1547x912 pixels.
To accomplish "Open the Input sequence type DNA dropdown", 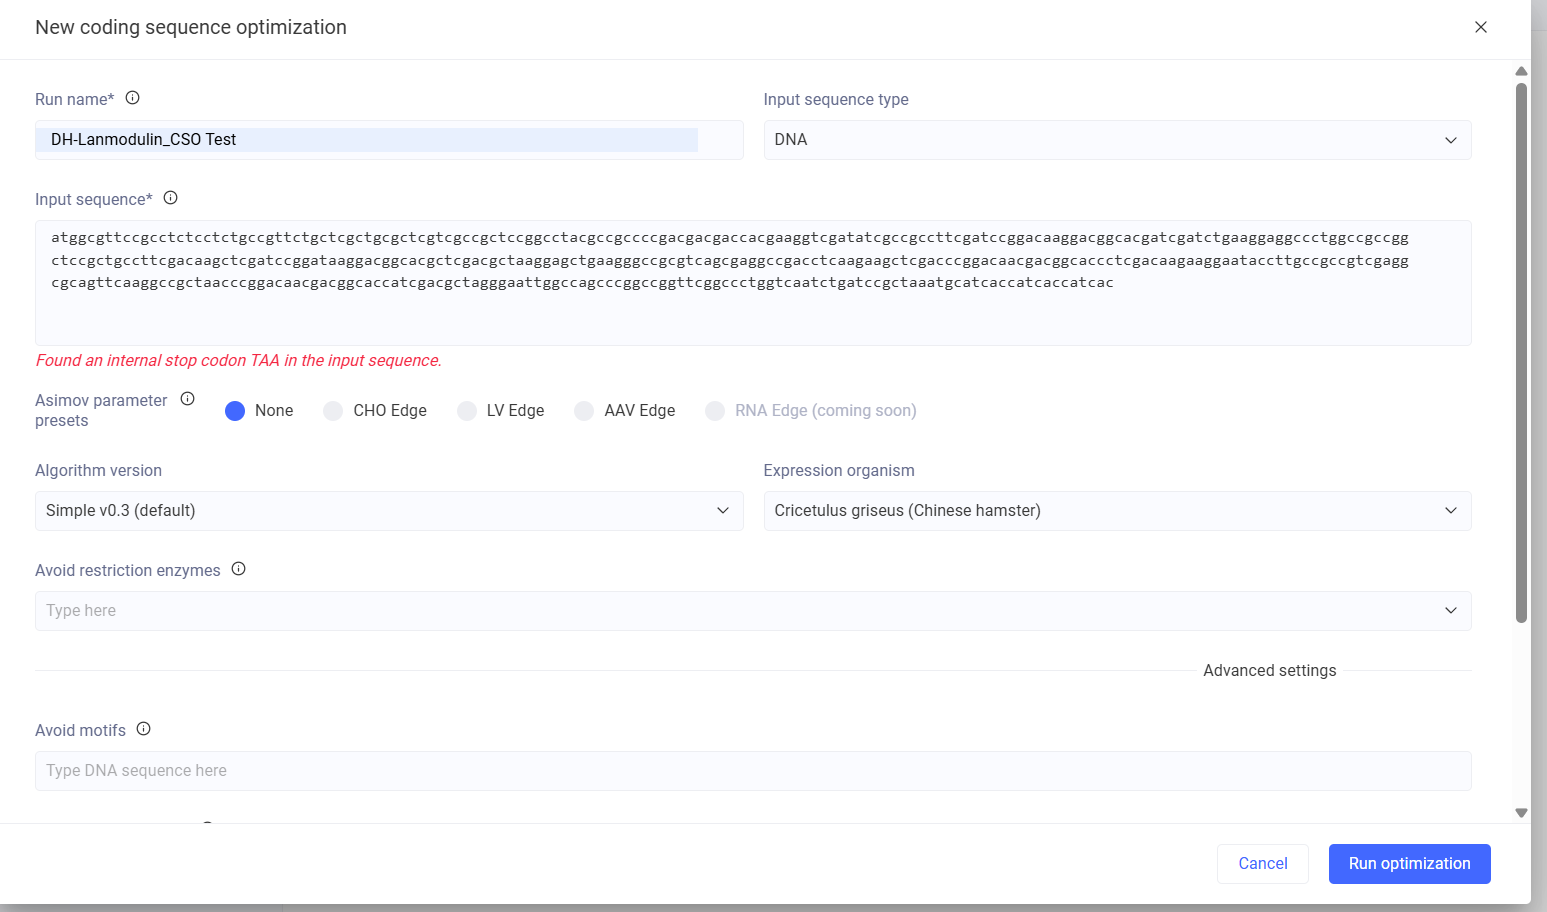I will tap(1117, 140).
